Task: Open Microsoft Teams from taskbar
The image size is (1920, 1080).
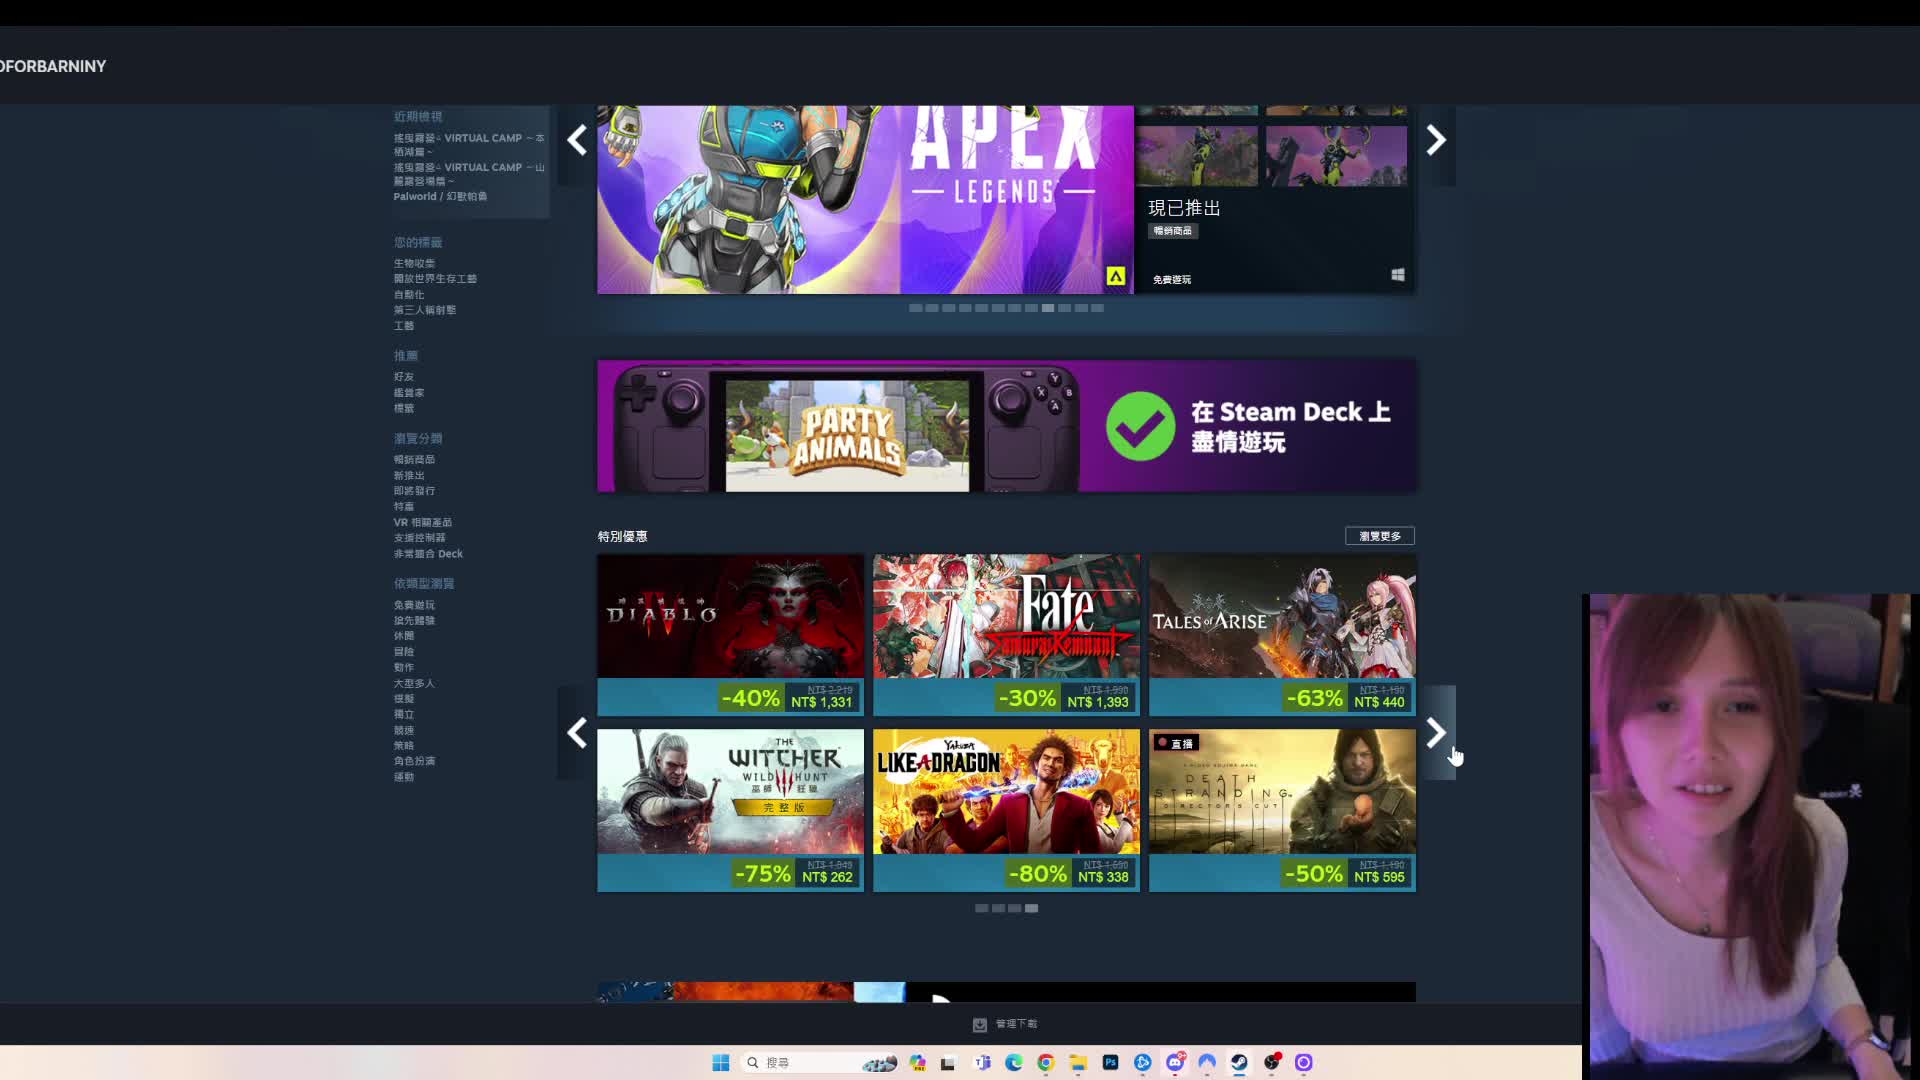Action: (x=982, y=1062)
